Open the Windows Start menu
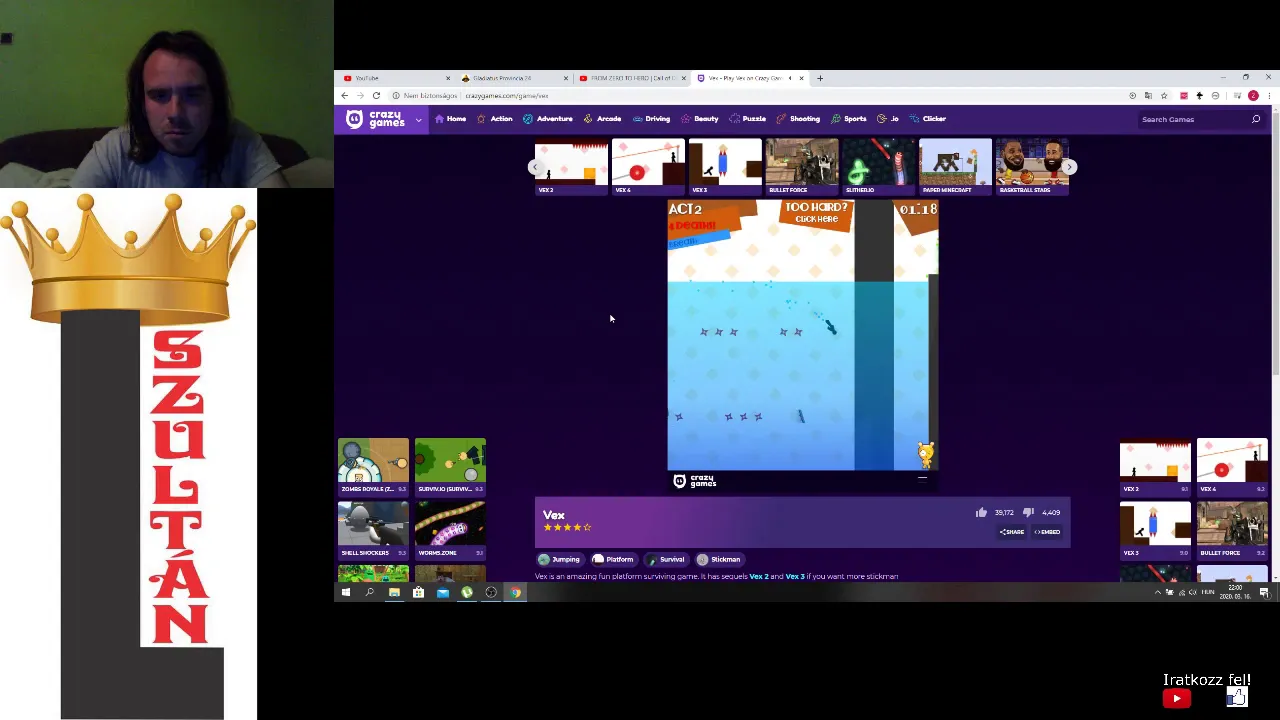1280x720 pixels. tap(346, 593)
